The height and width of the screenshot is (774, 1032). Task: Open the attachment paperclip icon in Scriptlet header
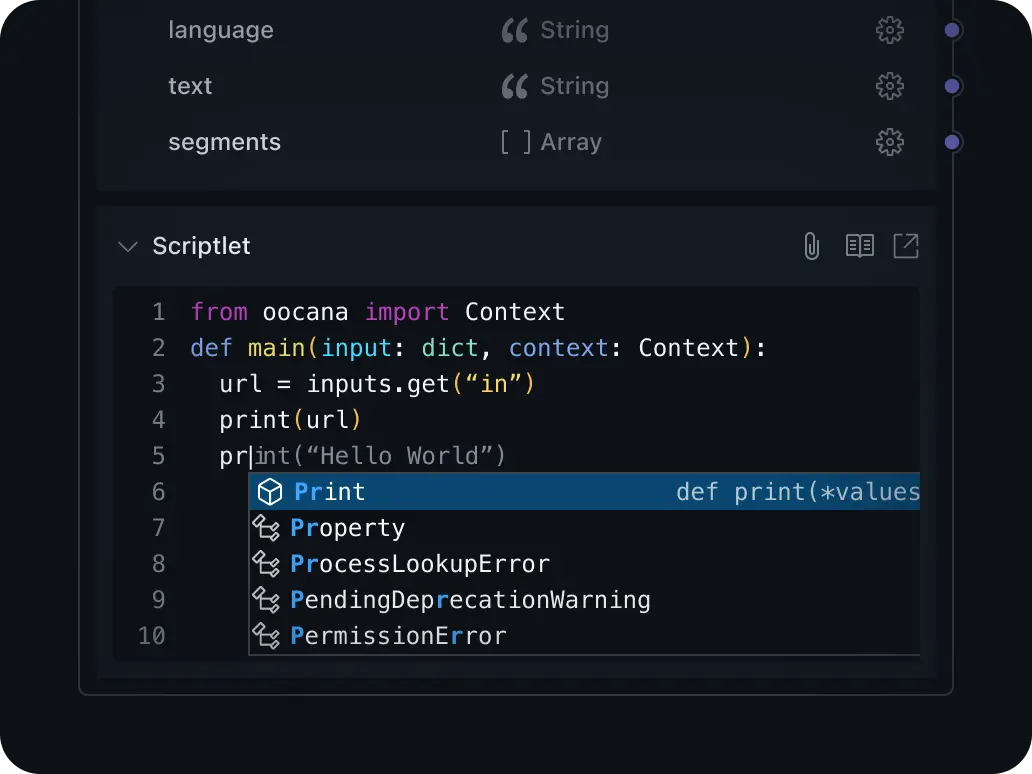(811, 245)
